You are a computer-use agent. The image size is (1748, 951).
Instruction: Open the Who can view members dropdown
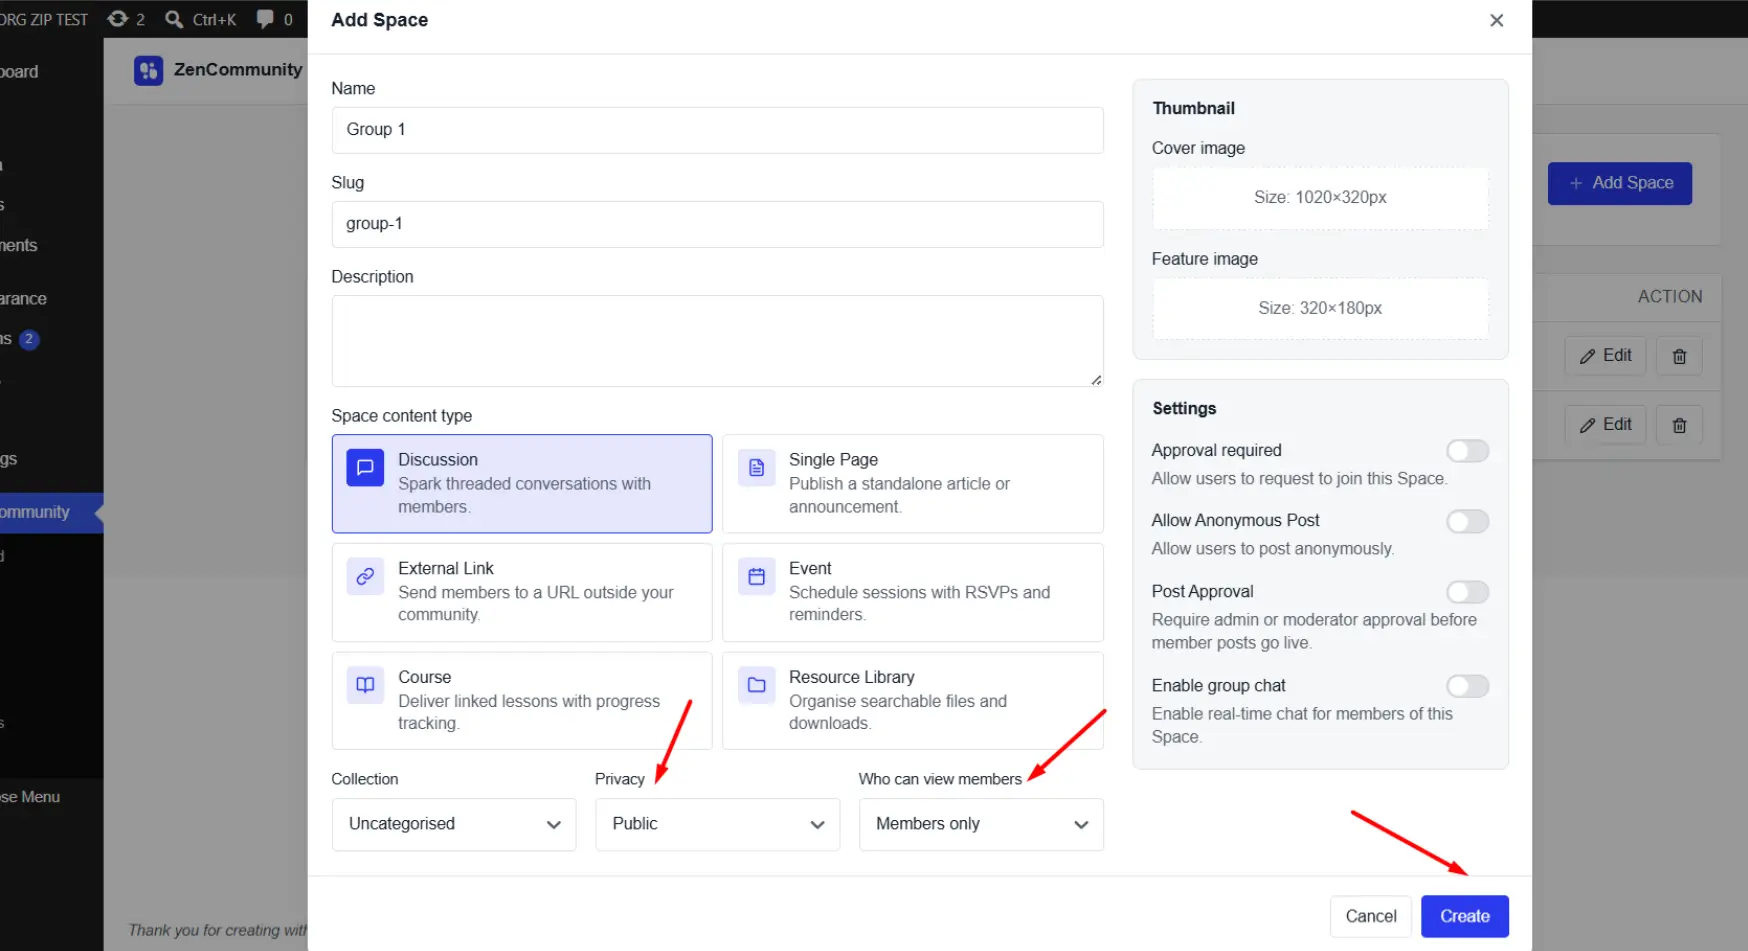[x=981, y=824]
